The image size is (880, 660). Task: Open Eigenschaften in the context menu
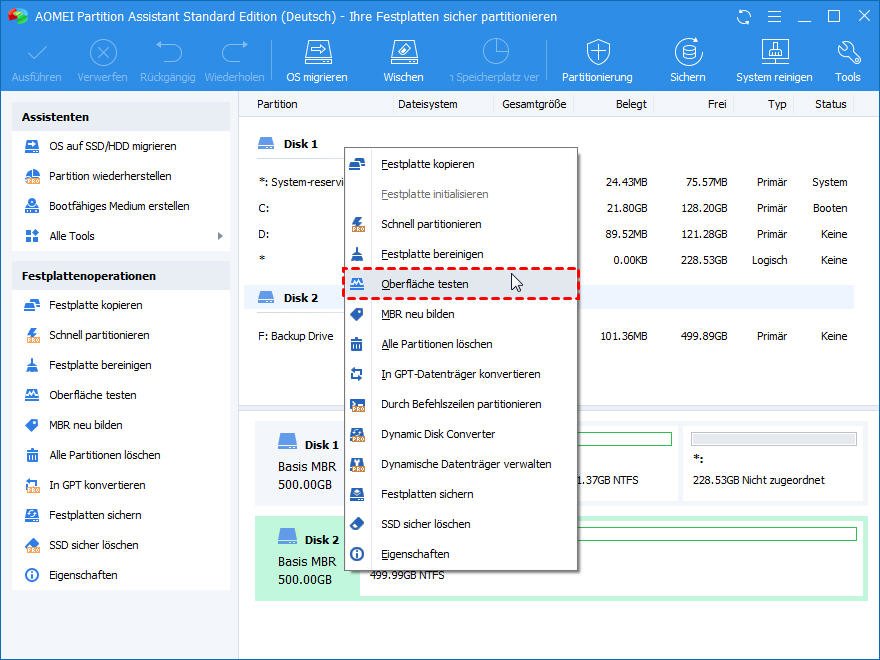pyautogui.click(x=461, y=554)
